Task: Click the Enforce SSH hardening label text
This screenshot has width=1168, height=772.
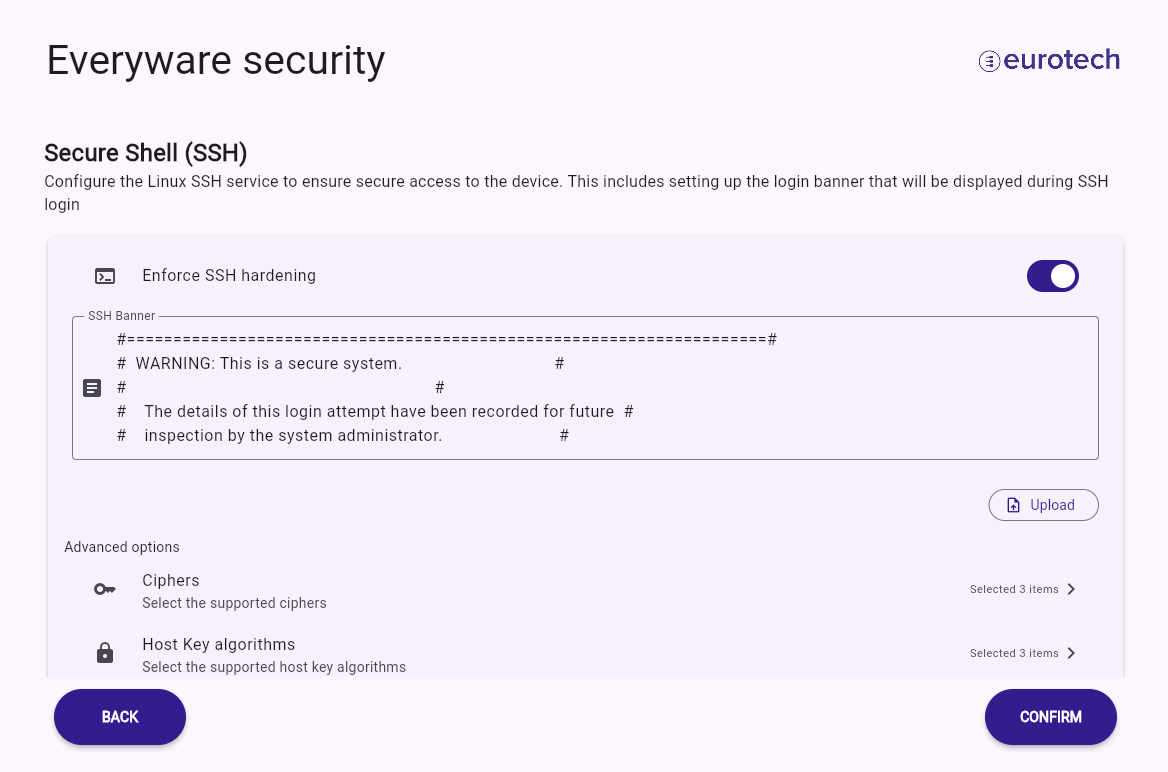Action: pyautogui.click(x=229, y=276)
